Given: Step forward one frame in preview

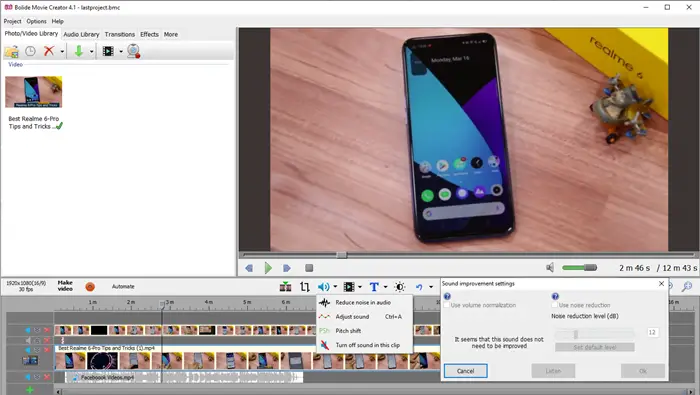Looking at the screenshot, I should click(x=287, y=268).
